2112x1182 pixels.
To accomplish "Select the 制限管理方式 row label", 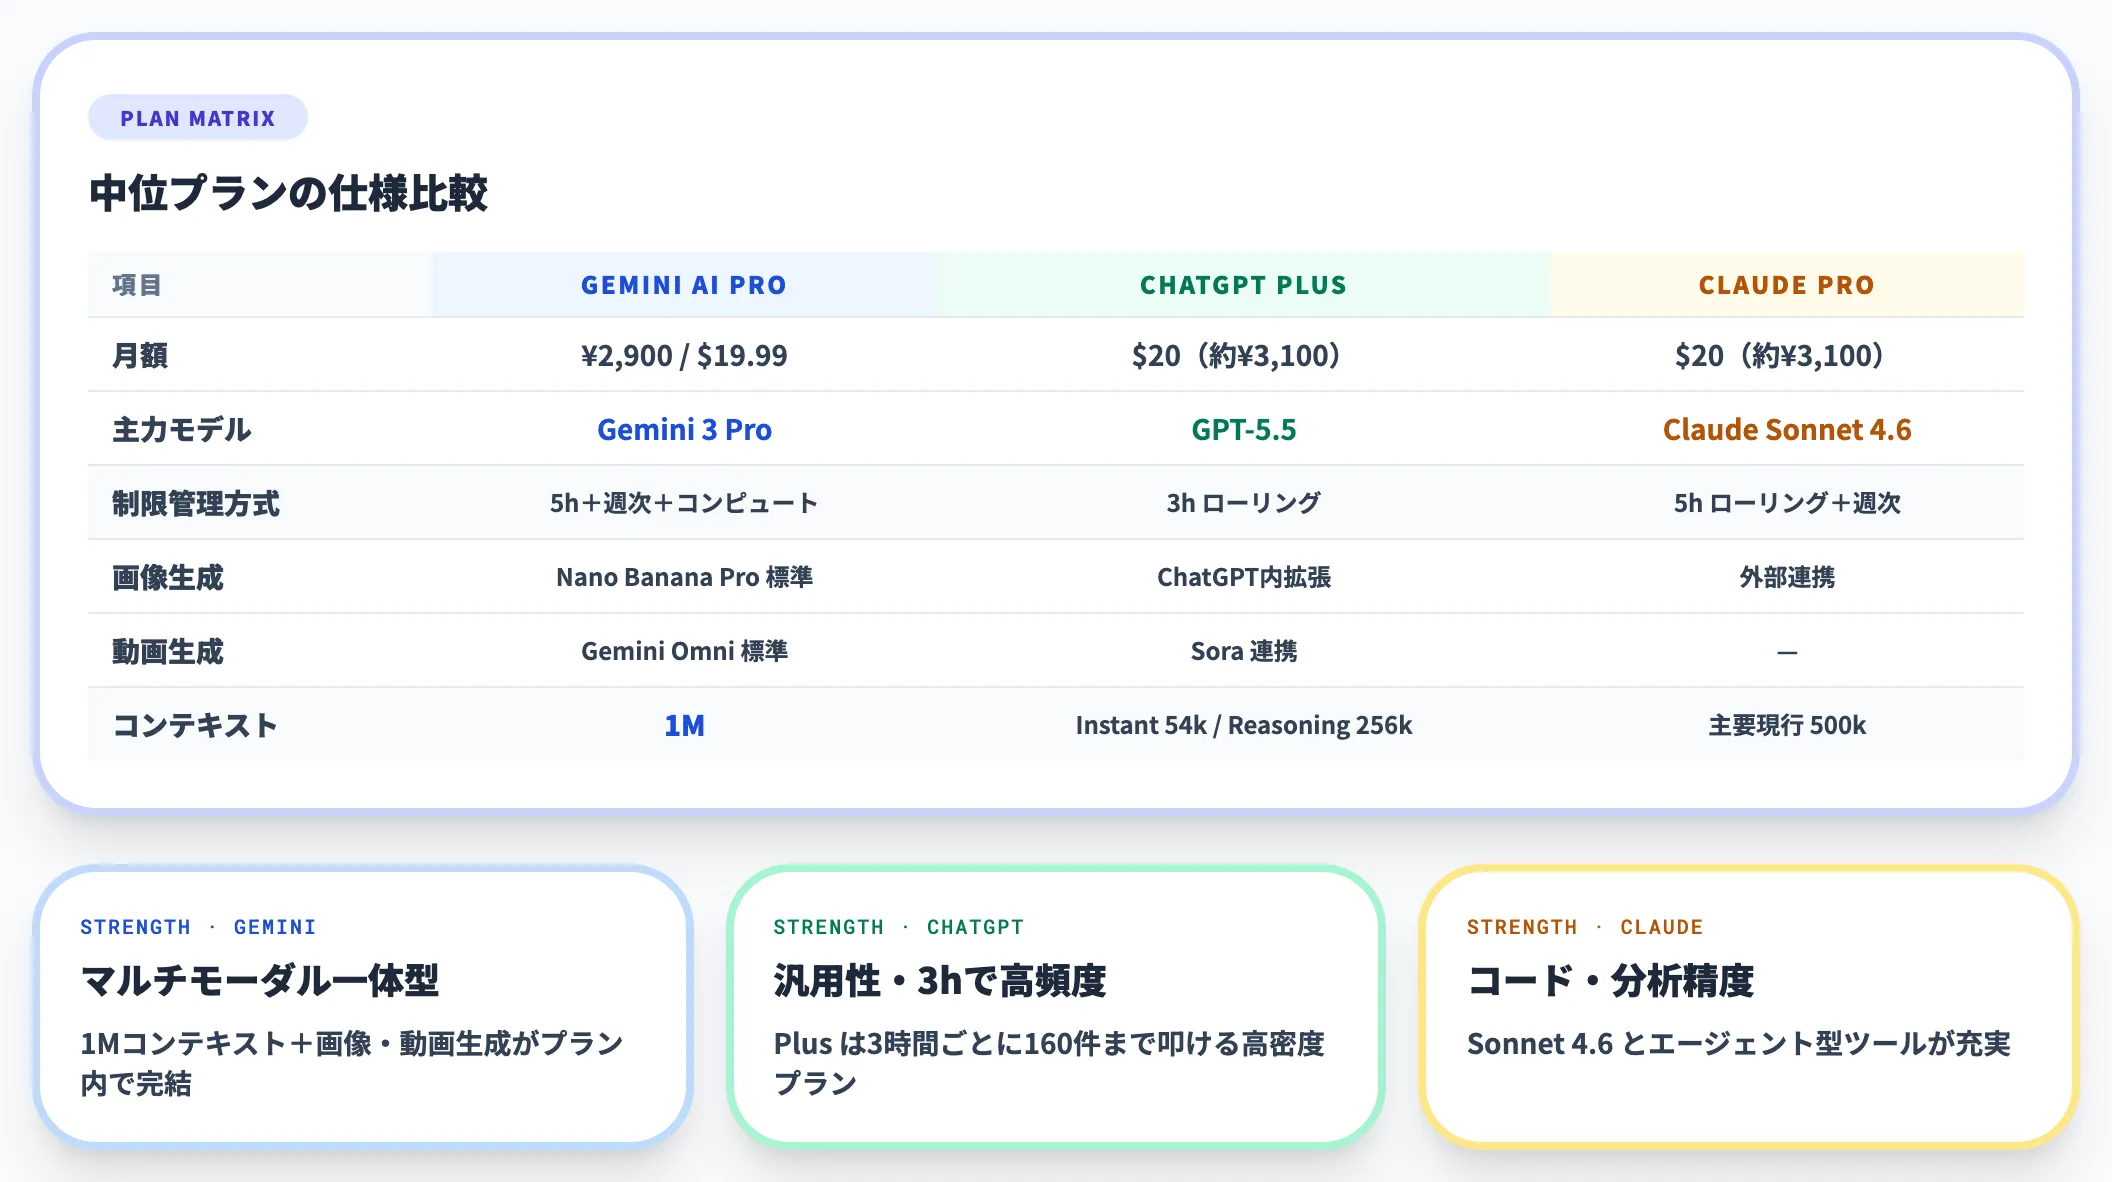I will (196, 503).
